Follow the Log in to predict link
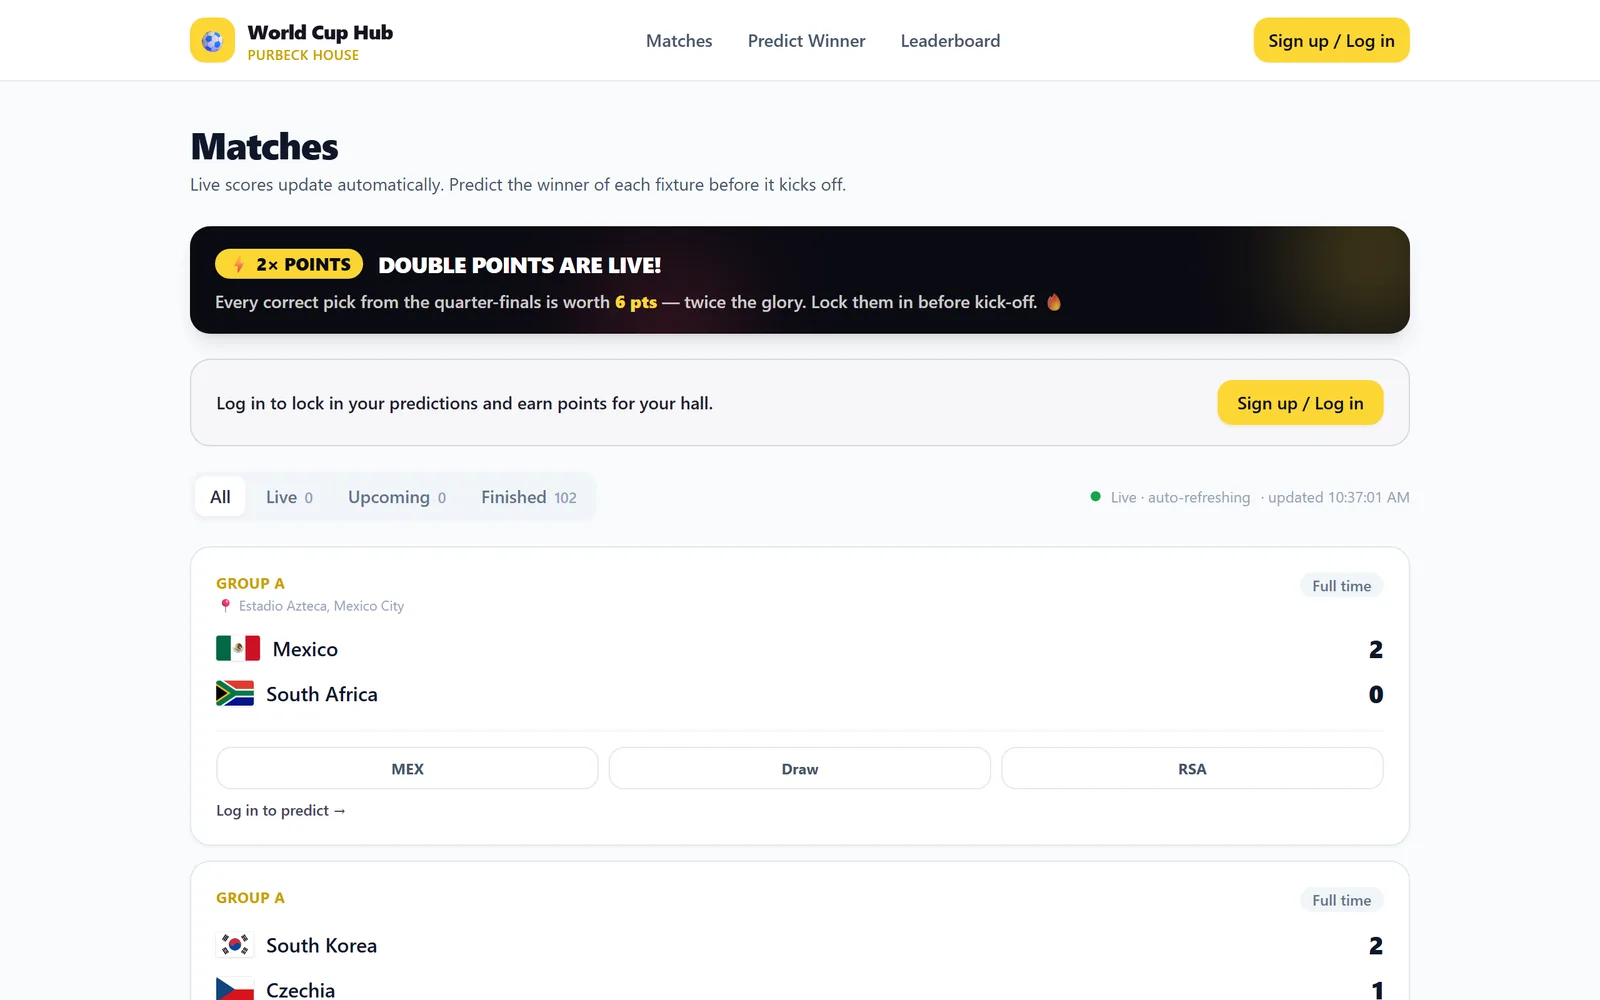 281,810
